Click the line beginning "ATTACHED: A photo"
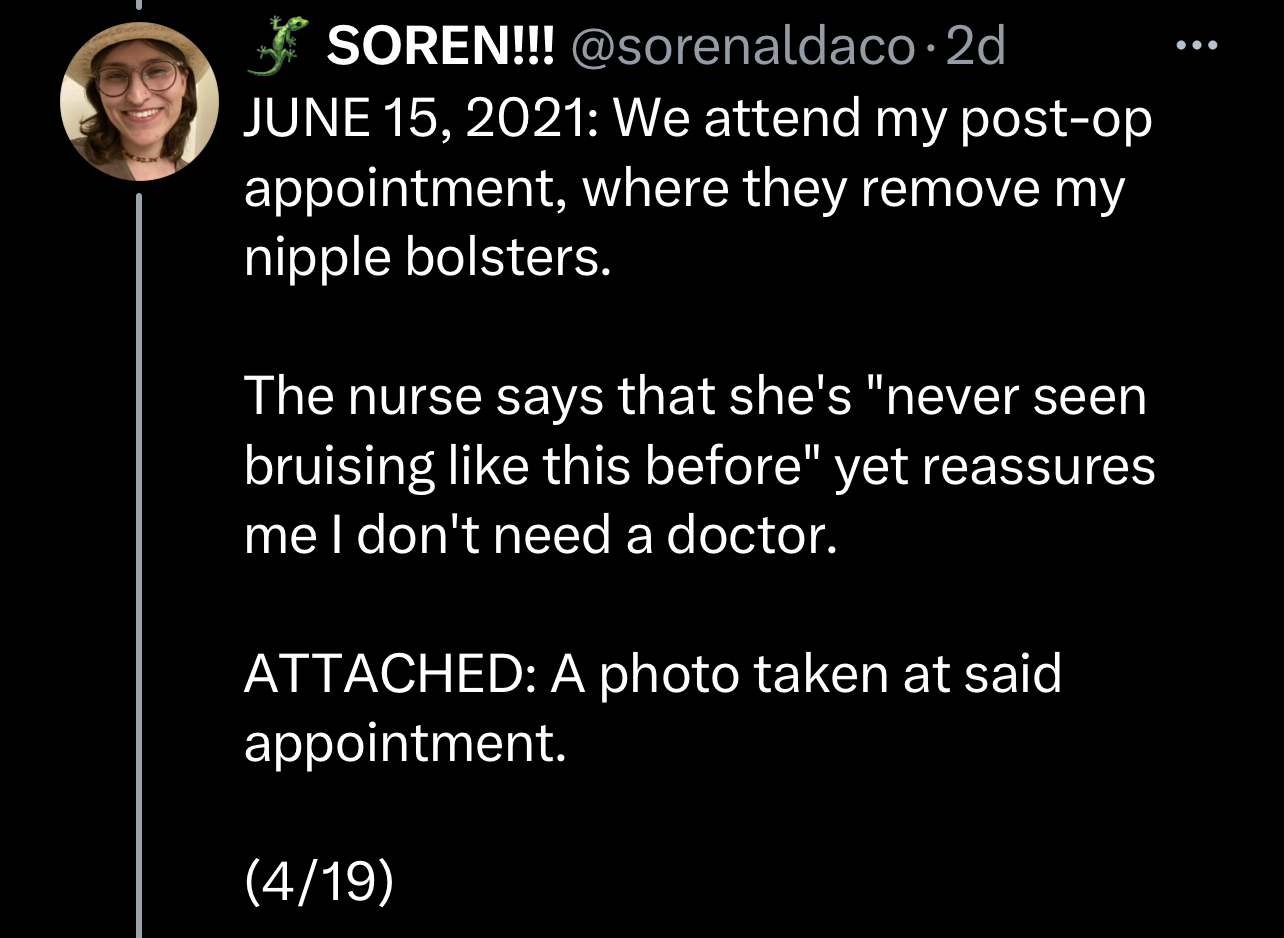Image resolution: width=1284 pixels, height=938 pixels. pyautogui.click(x=653, y=675)
